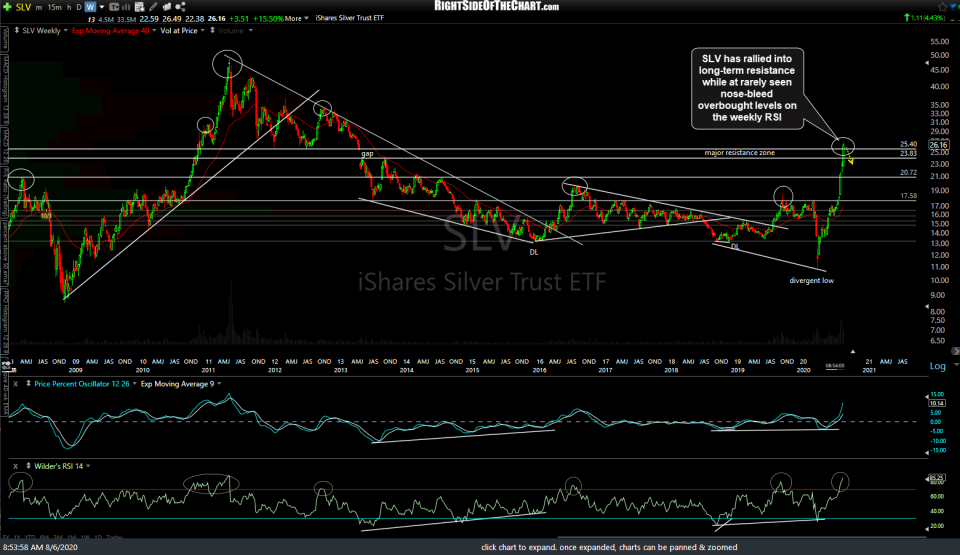The height and width of the screenshot is (555, 960).
Task: Click the RightSideOfTheChart.com logo
Action: (x=497, y=6)
